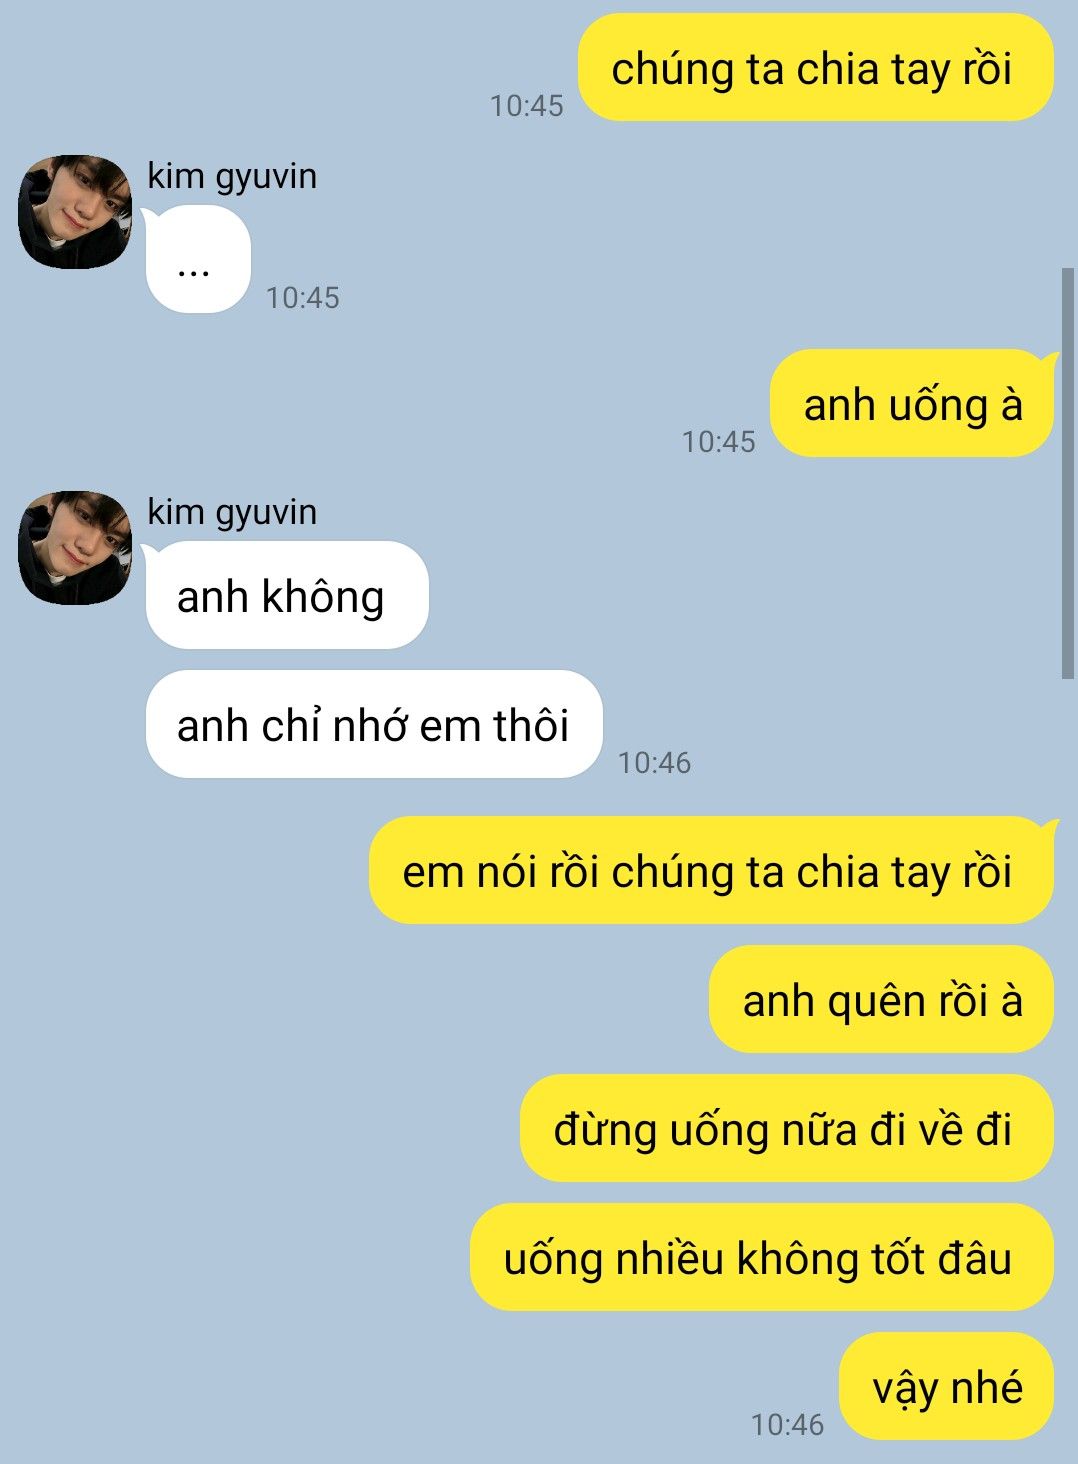Image resolution: width=1078 pixels, height=1464 pixels.
Task: Select the yellow 'chúng ta chia tay rồi' bubble
Action: pos(816,68)
